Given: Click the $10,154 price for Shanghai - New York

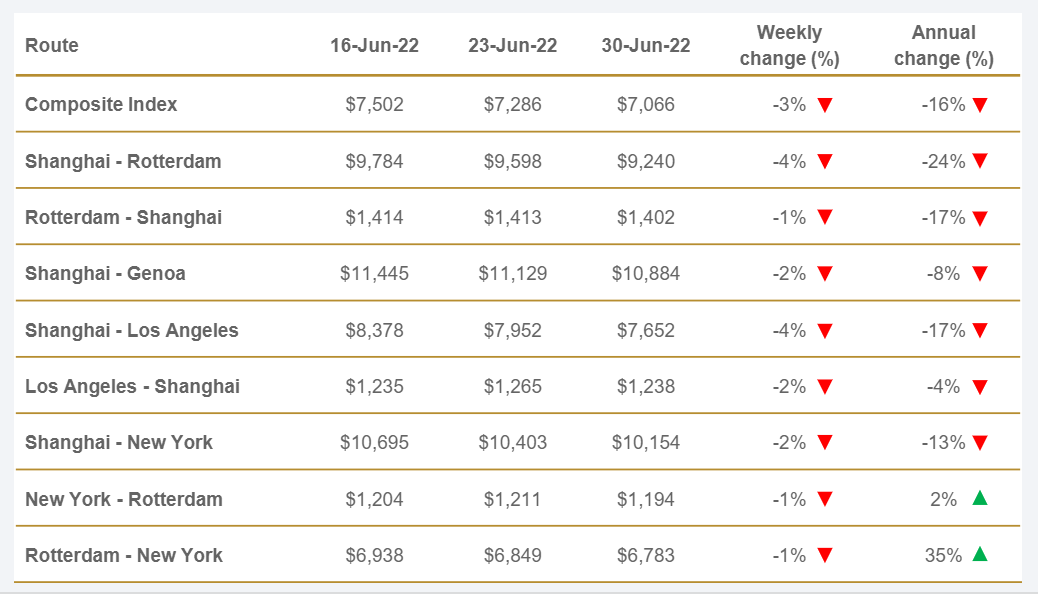Looking at the screenshot, I should pyautogui.click(x=646, y=442).
